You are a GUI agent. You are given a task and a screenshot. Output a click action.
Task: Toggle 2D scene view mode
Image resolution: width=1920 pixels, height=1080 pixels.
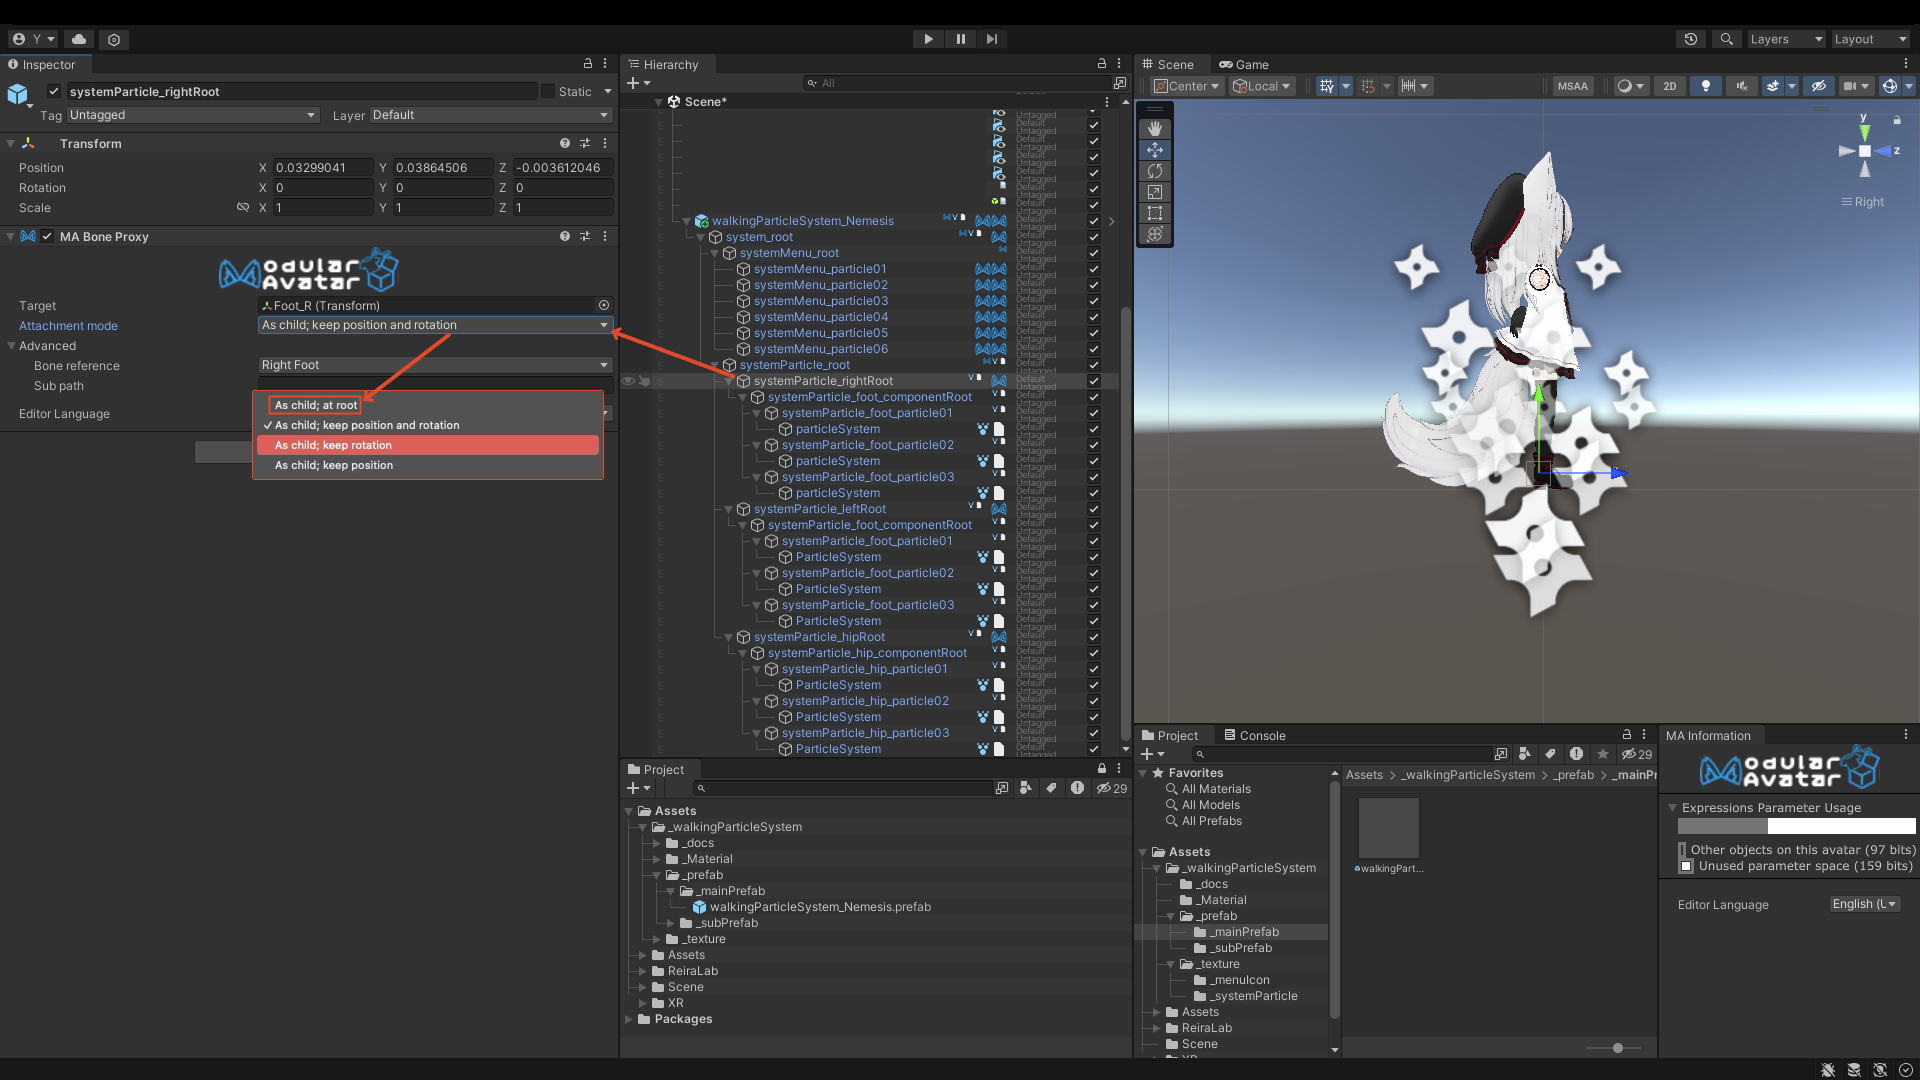pos(1669,86)
